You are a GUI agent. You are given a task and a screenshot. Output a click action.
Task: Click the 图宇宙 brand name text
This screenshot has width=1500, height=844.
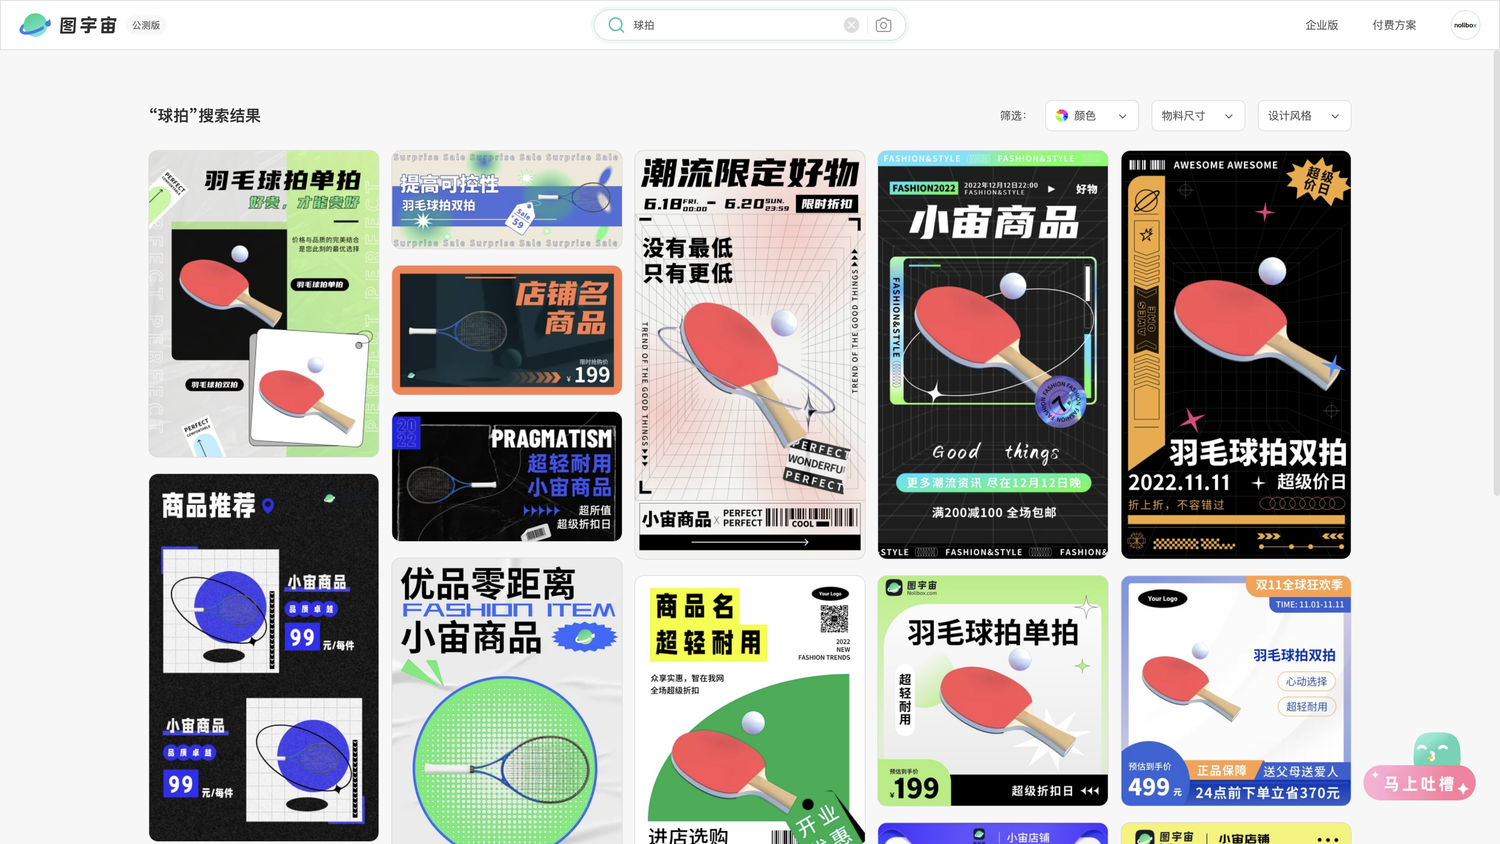(x=88, y=25)
